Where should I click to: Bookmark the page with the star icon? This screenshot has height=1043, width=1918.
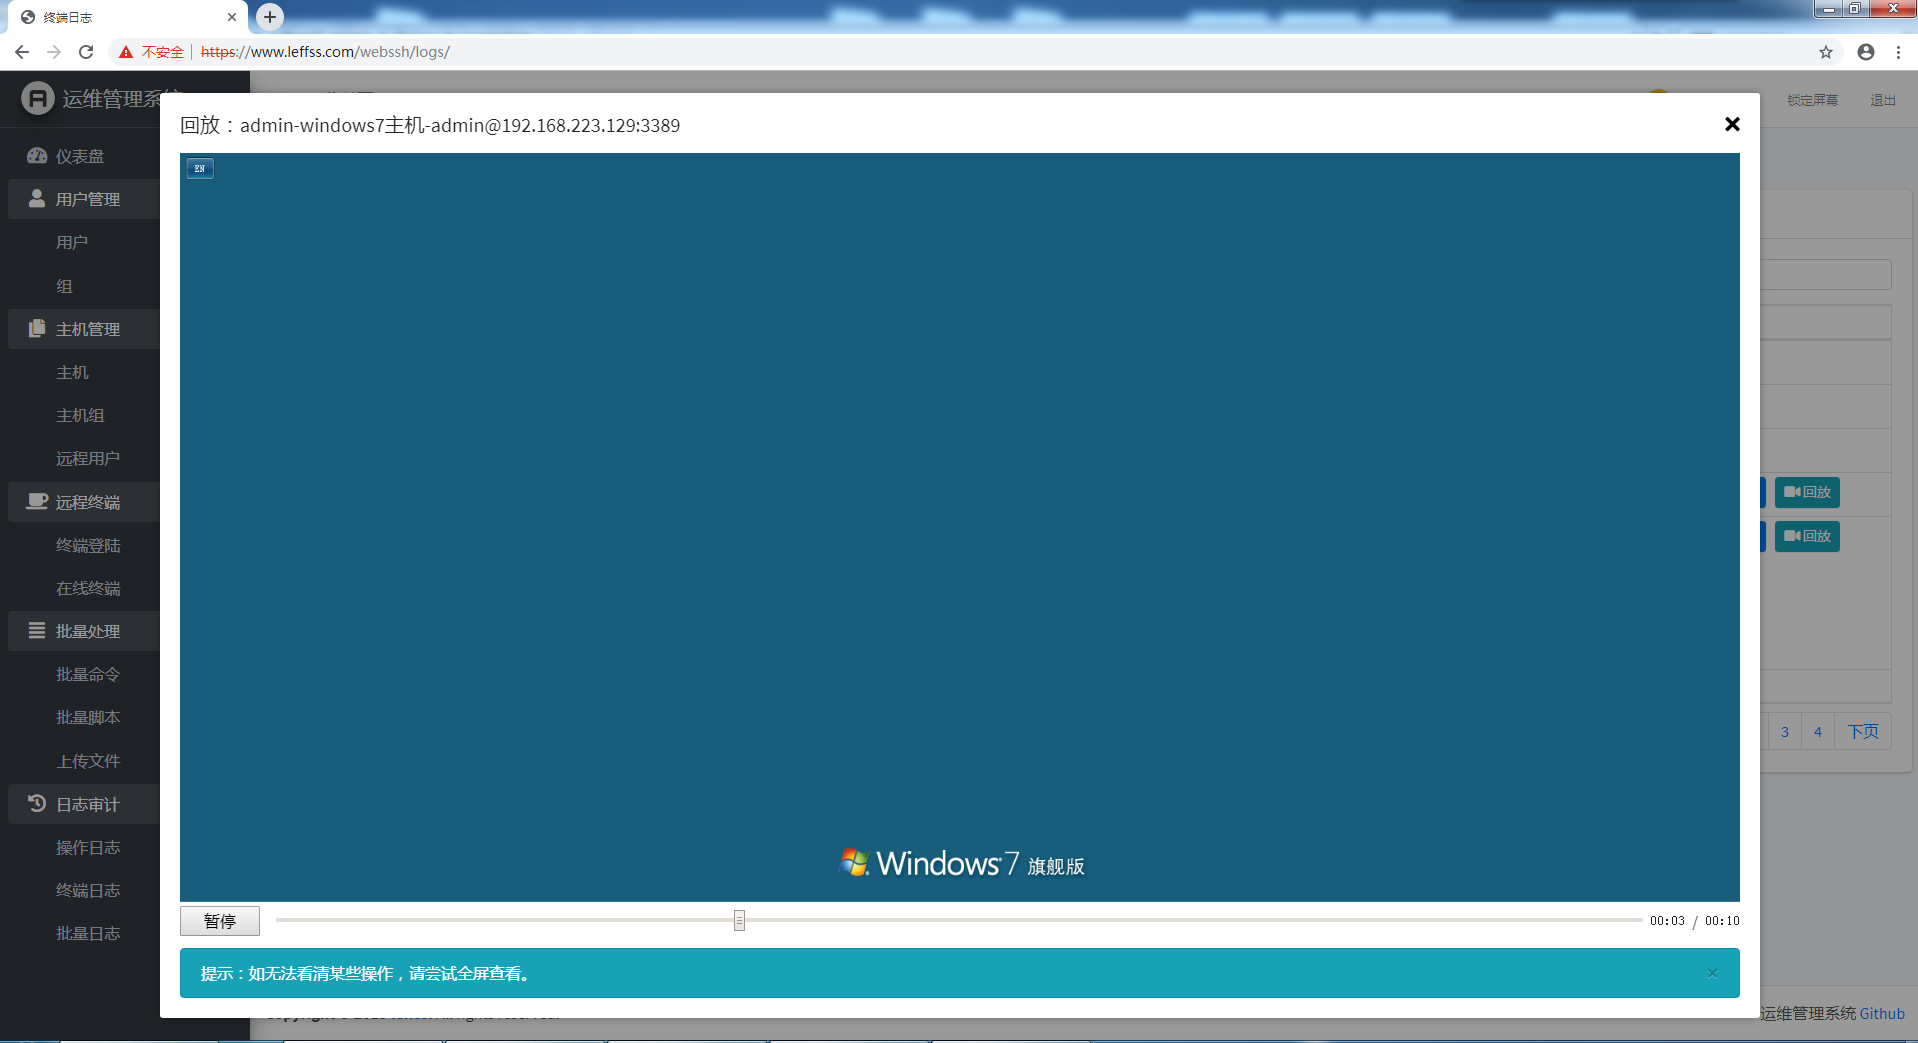(1826, 52)
